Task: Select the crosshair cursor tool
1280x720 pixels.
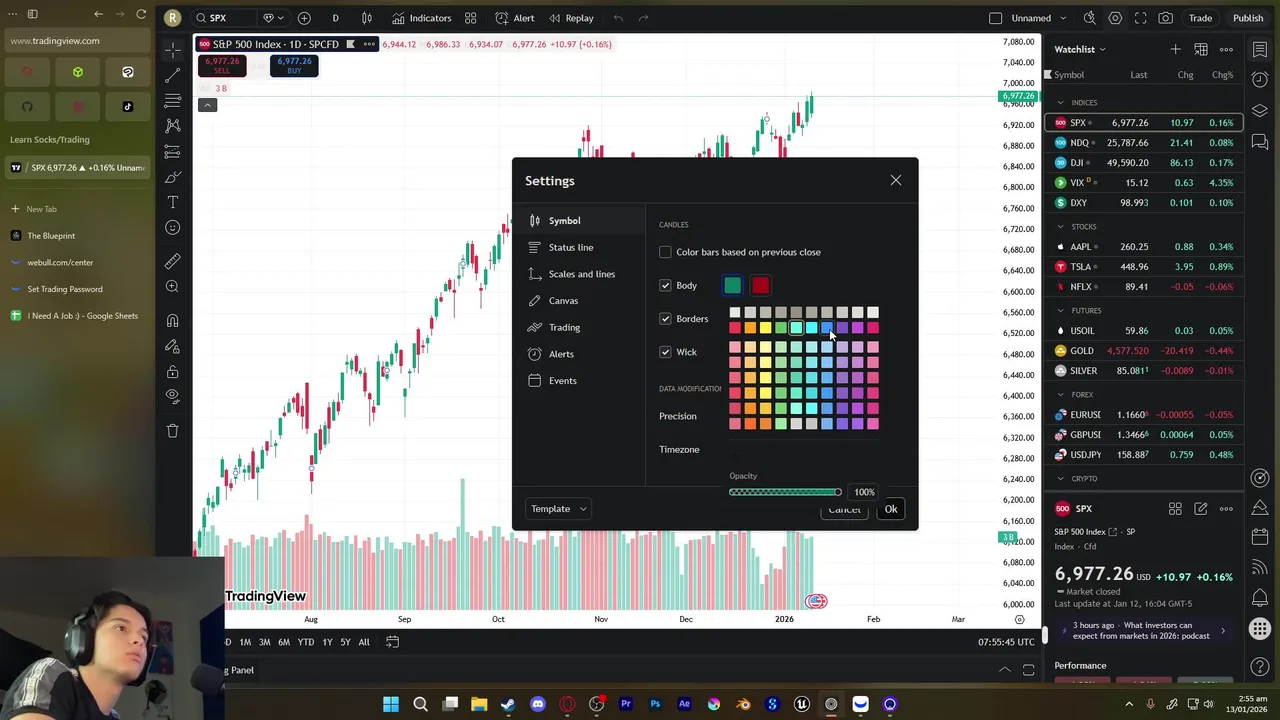Action: click(172, 49)
